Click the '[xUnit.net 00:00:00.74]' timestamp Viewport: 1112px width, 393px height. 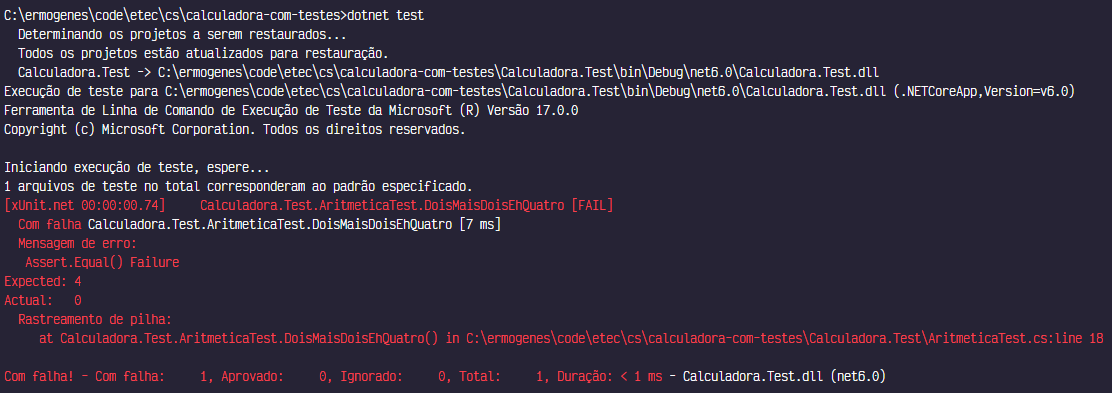pos(84,206)
